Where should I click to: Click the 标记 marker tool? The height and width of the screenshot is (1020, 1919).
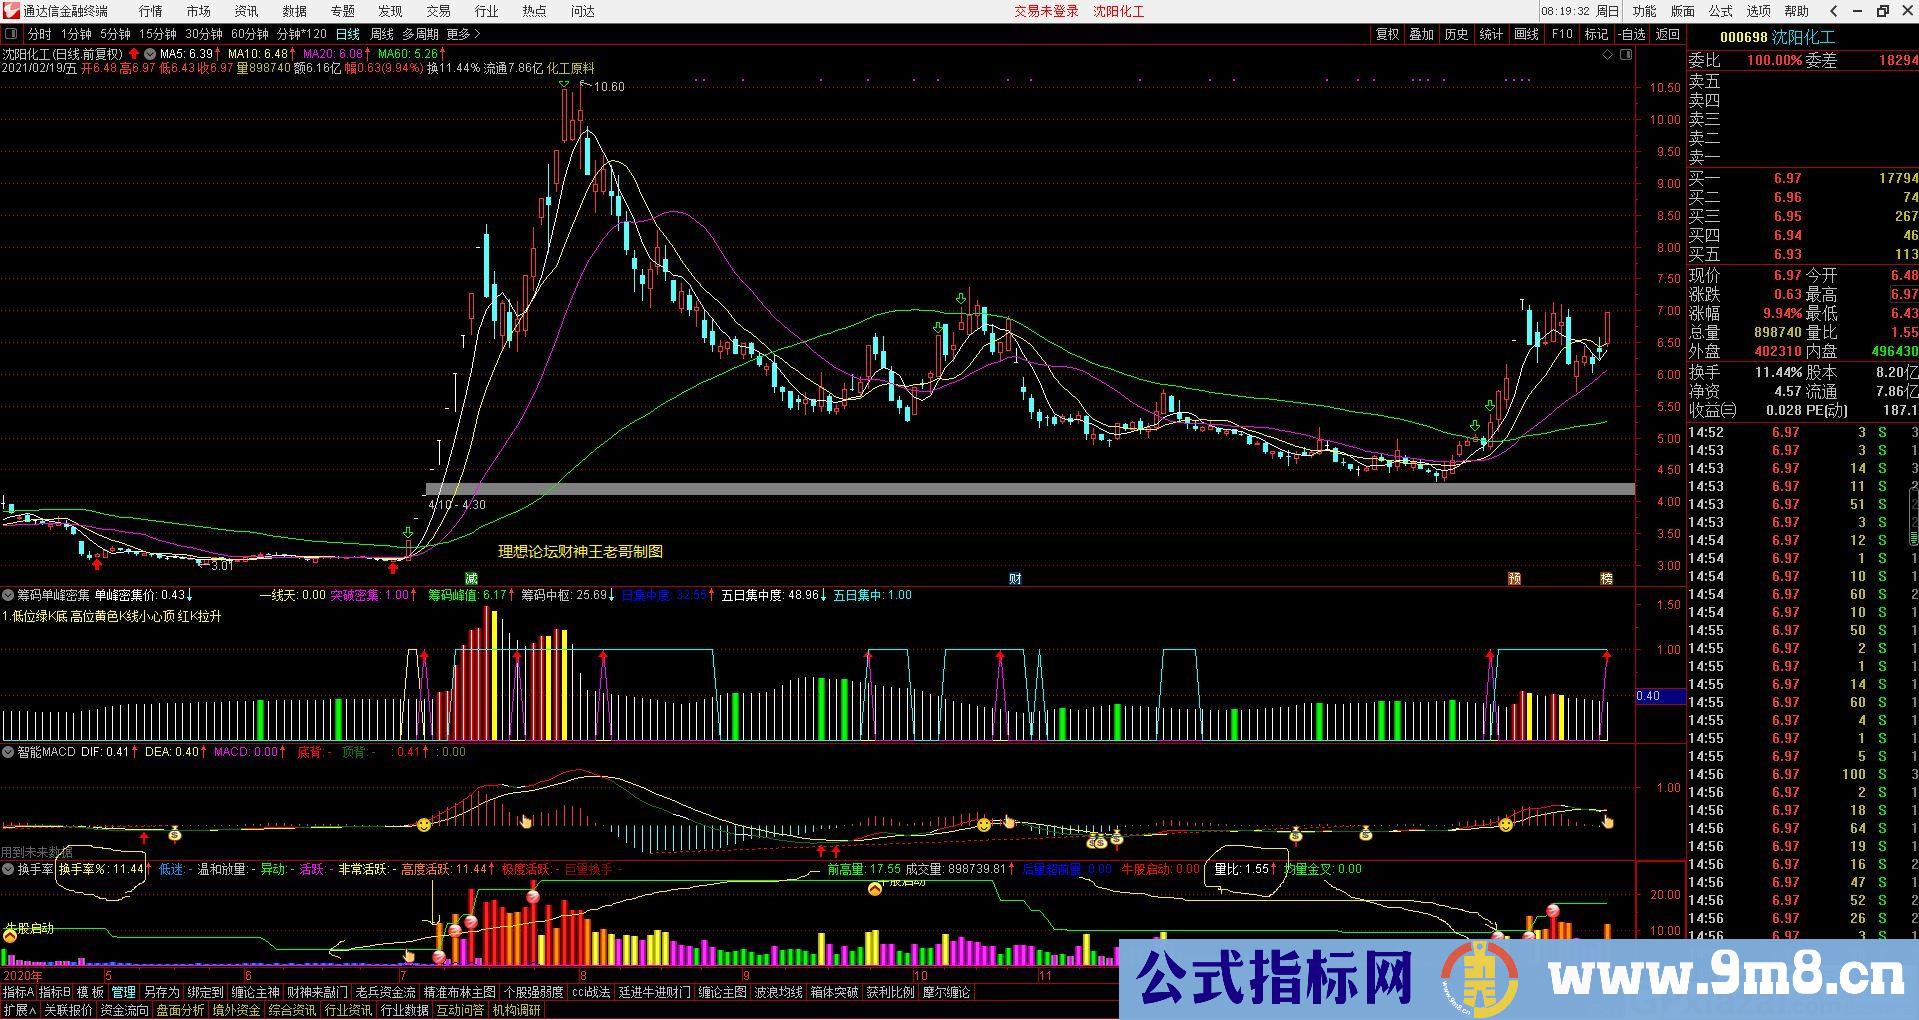pos(1596,33)
